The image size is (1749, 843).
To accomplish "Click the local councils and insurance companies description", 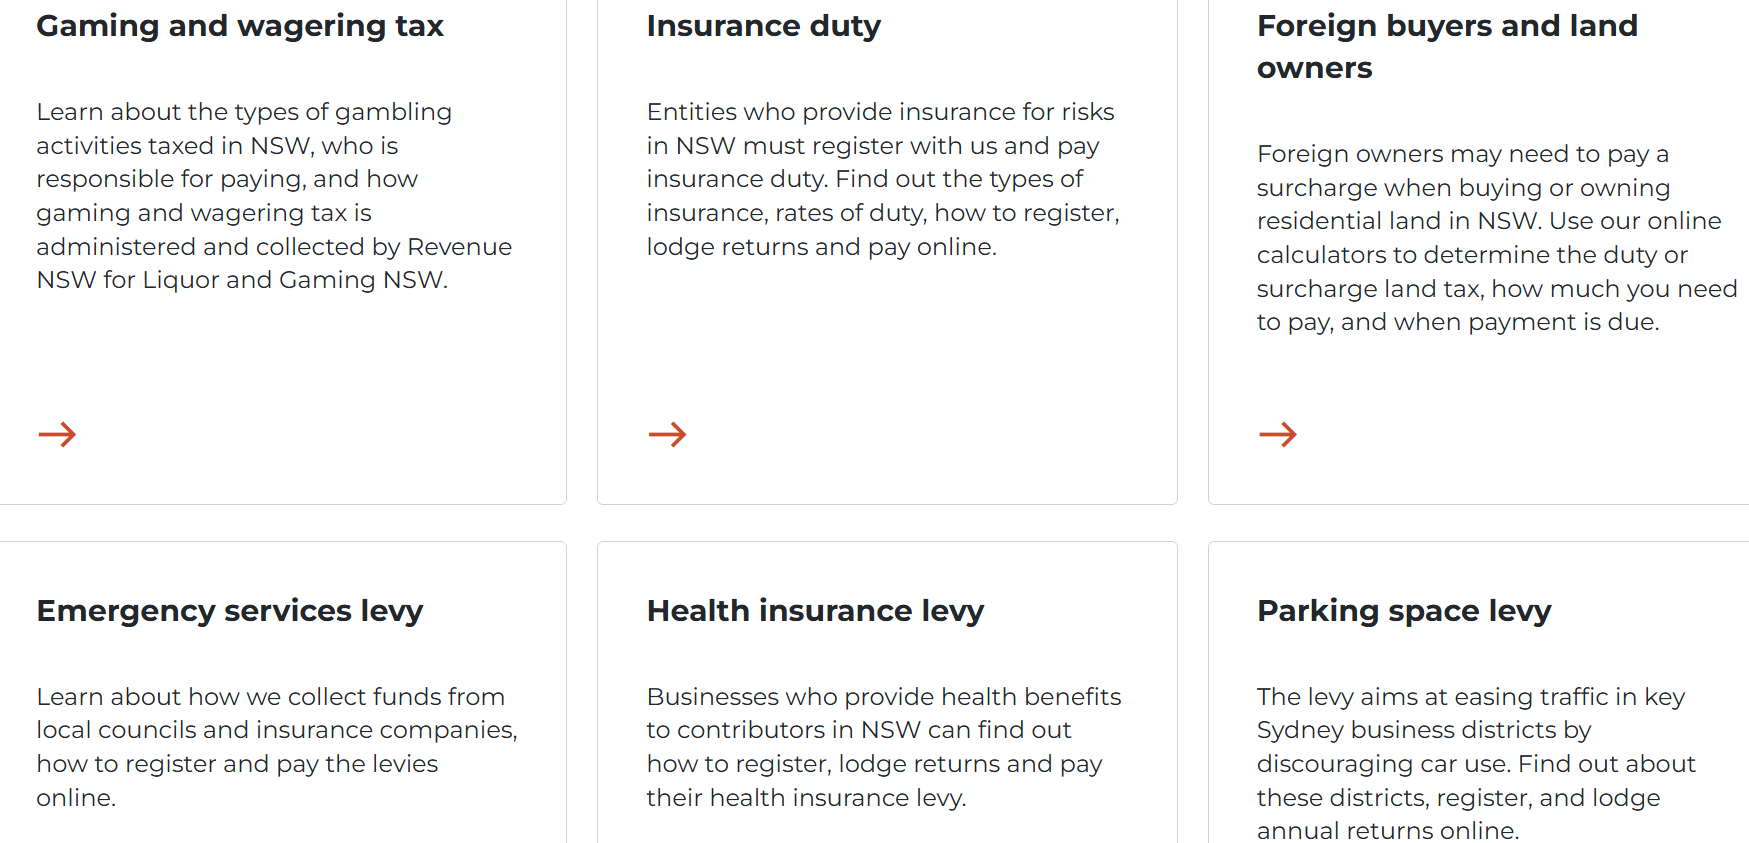I will tap(276, 746).
